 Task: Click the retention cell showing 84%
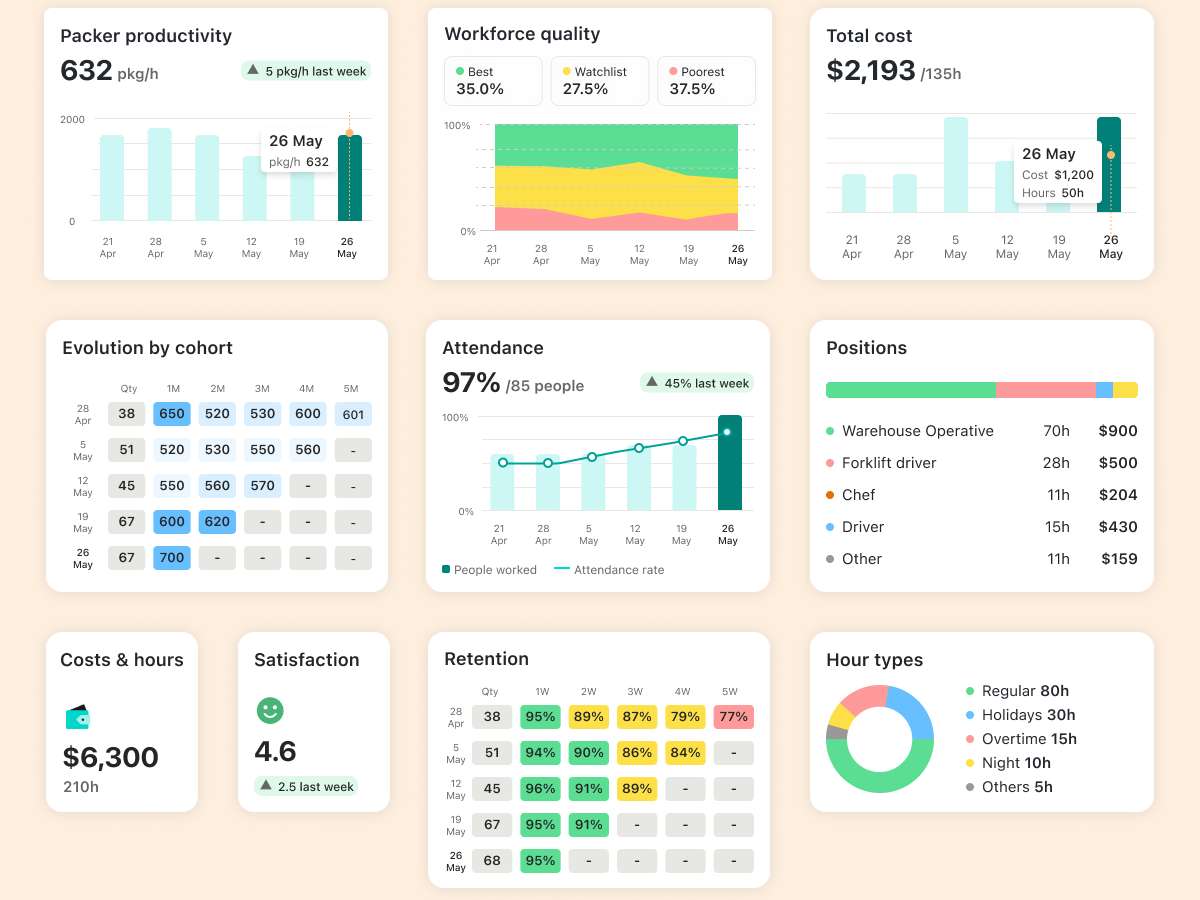coord(685,753)
